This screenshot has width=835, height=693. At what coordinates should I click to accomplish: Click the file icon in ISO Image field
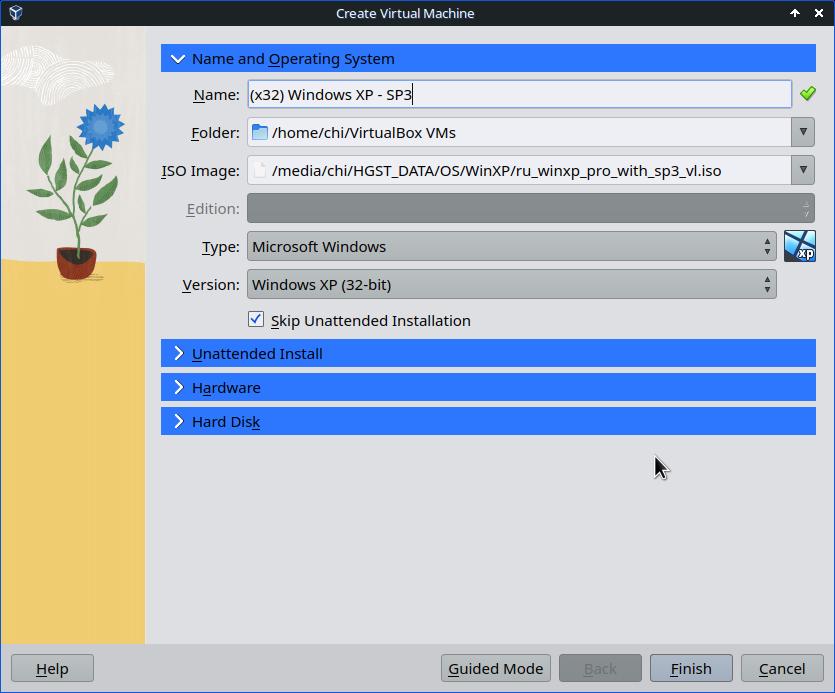[259, 170]
